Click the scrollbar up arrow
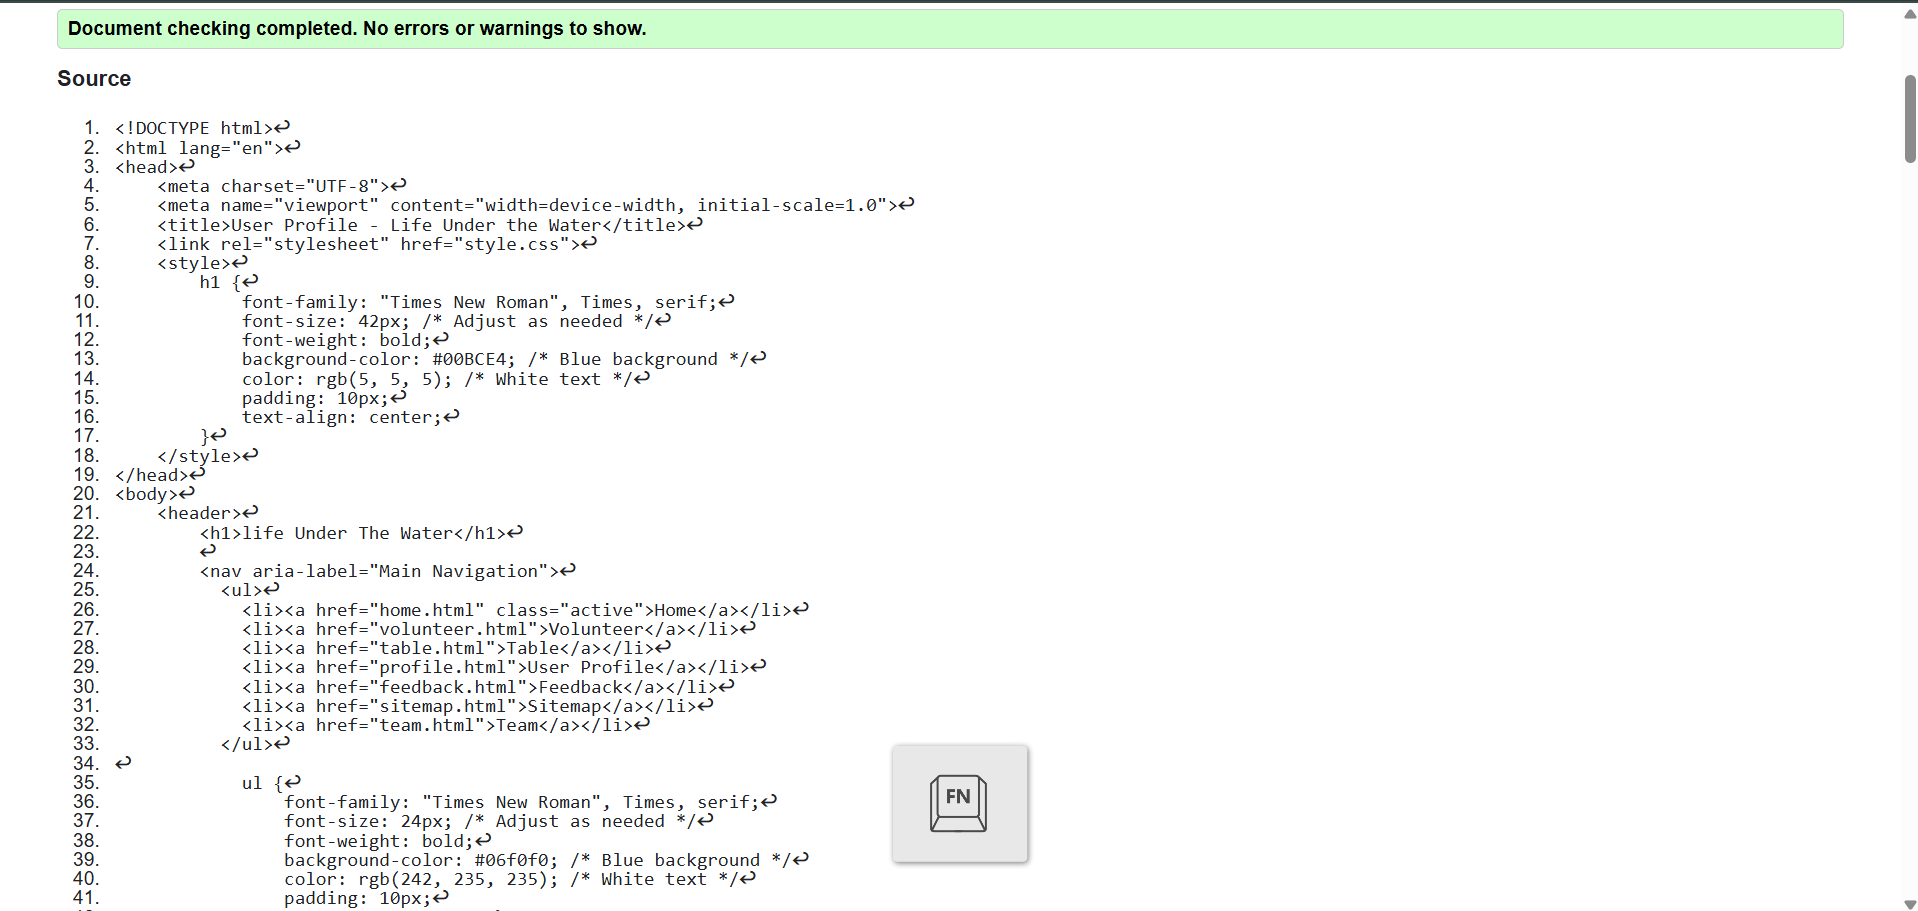1918x911 pixels. [x=1909, y=14]
